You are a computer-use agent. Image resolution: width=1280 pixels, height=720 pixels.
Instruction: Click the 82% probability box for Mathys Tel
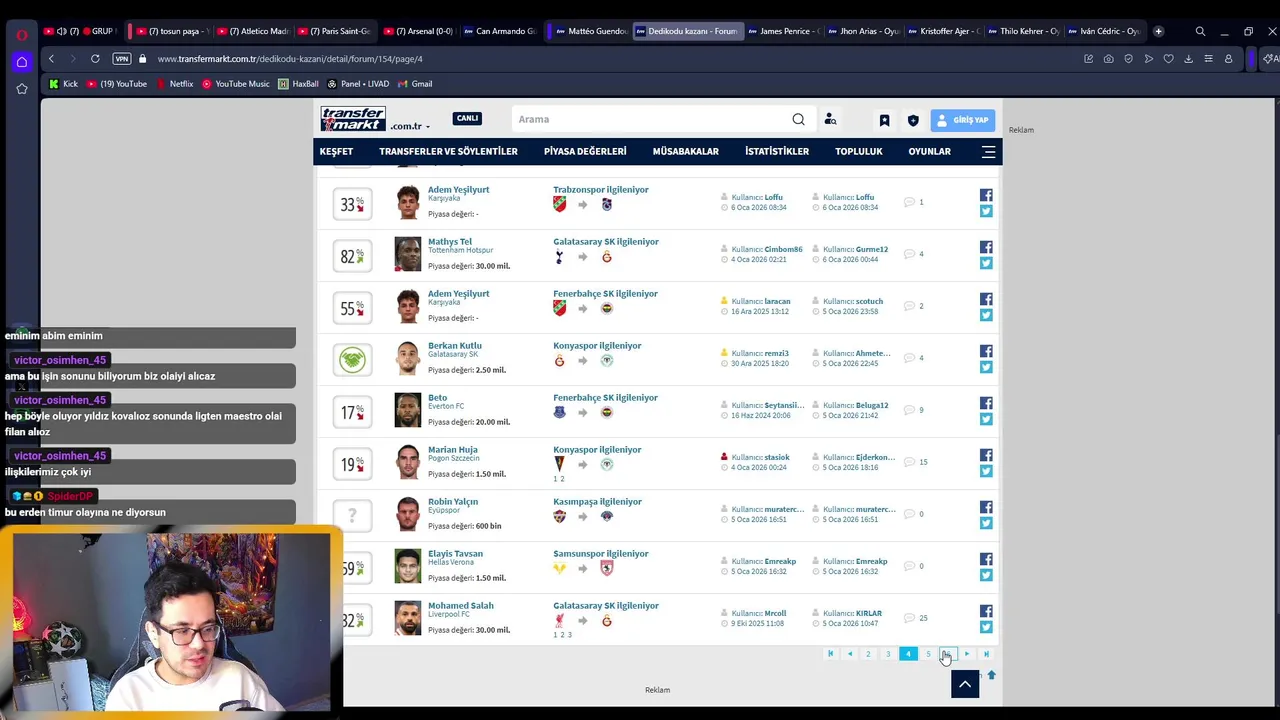pyautogui.click(x=352, y=256)
